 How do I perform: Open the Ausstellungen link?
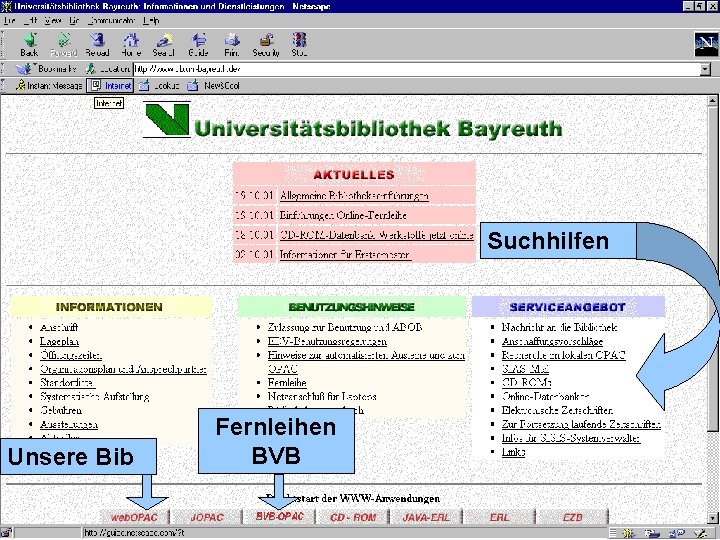tap(69, 424)
